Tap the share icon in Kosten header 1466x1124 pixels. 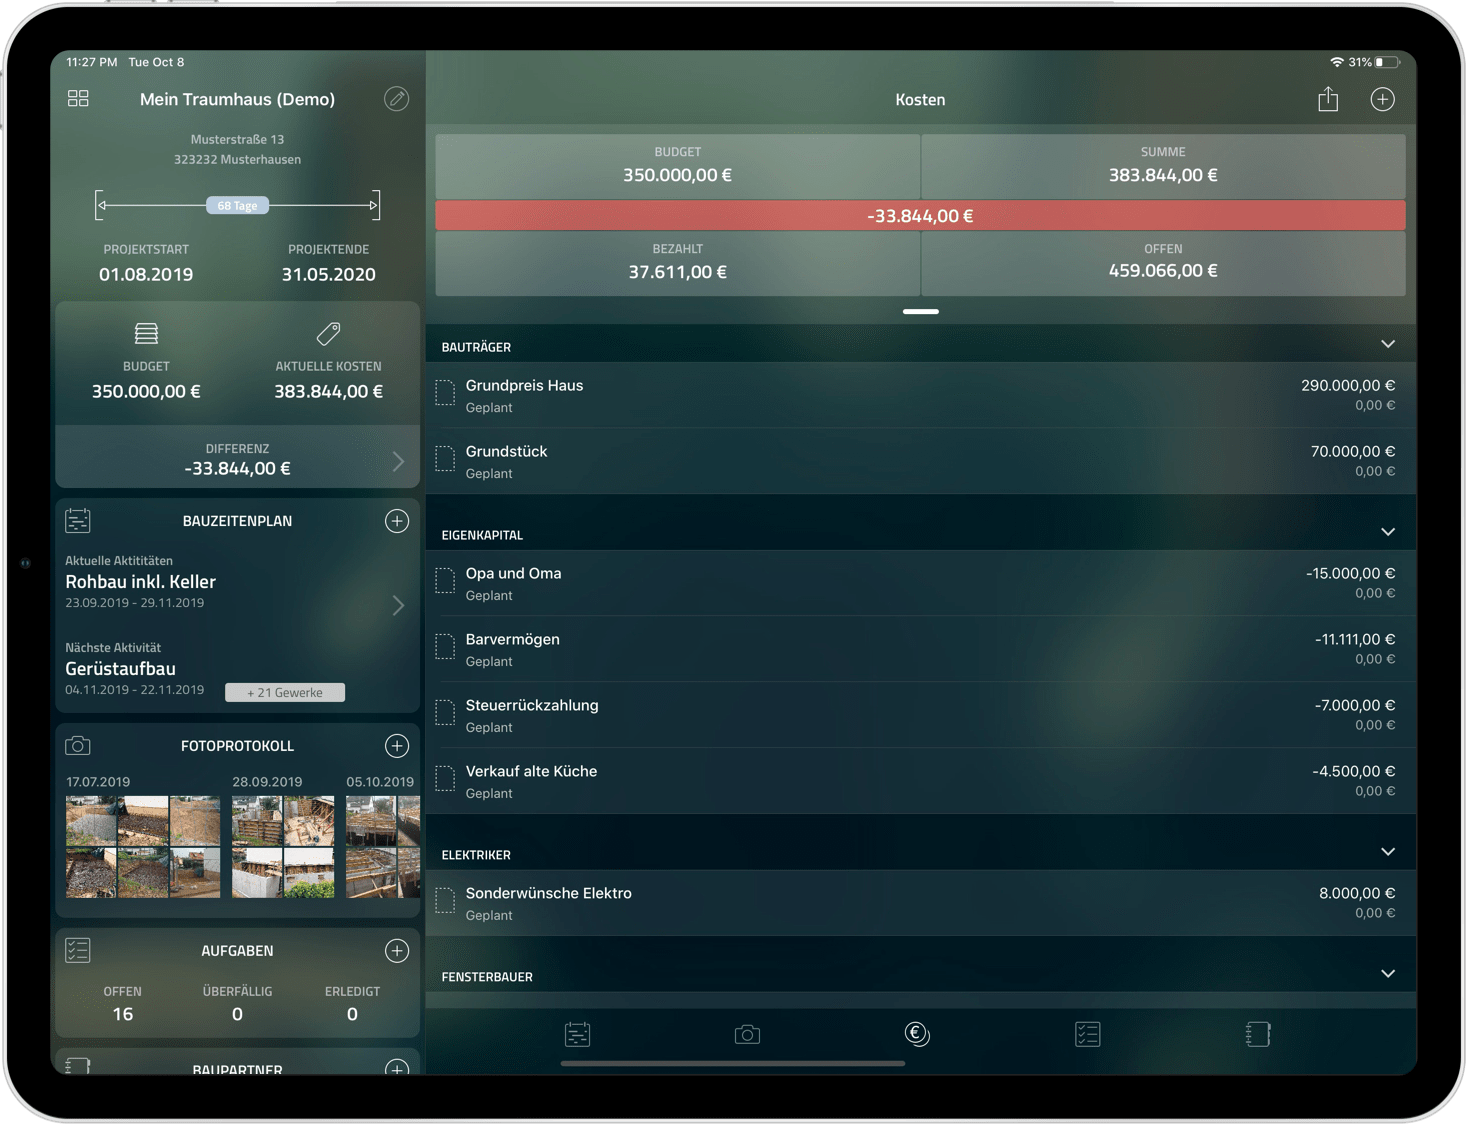click(1328, 99)
